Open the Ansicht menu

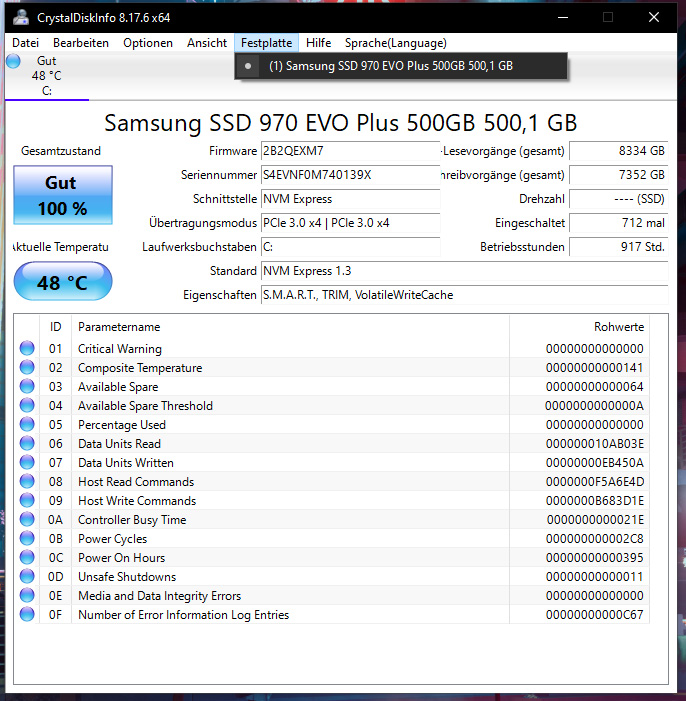click(x=207, y=43)
